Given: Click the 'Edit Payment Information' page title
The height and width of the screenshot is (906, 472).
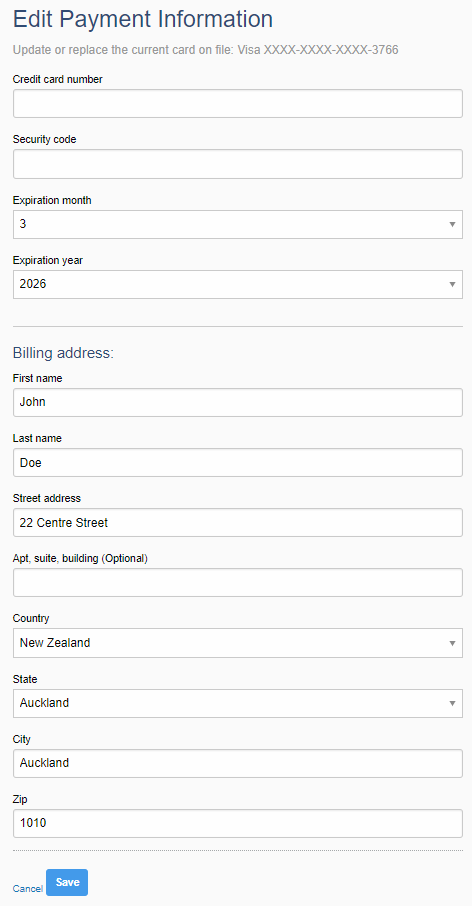Looking at the screenshot, I should [143, 20].
